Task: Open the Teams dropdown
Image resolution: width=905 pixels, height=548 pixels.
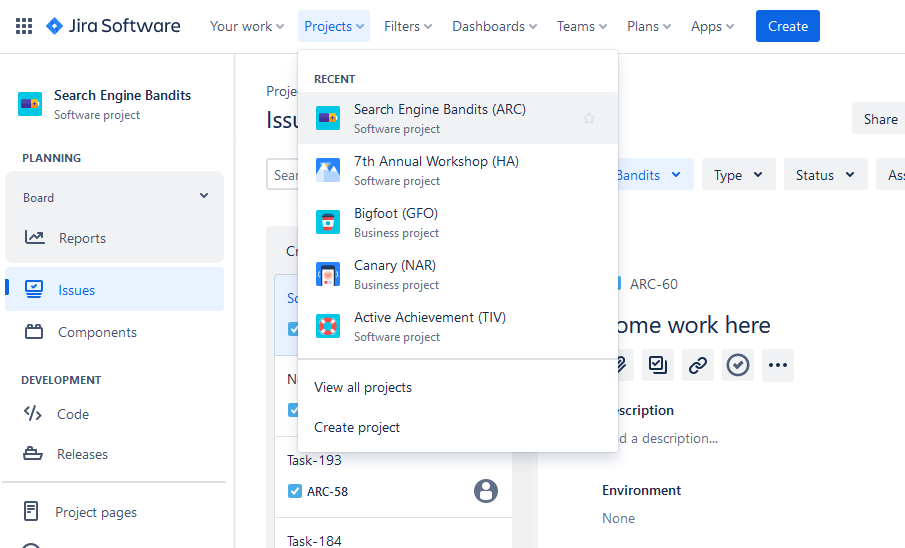Action: tap(581, 26)
